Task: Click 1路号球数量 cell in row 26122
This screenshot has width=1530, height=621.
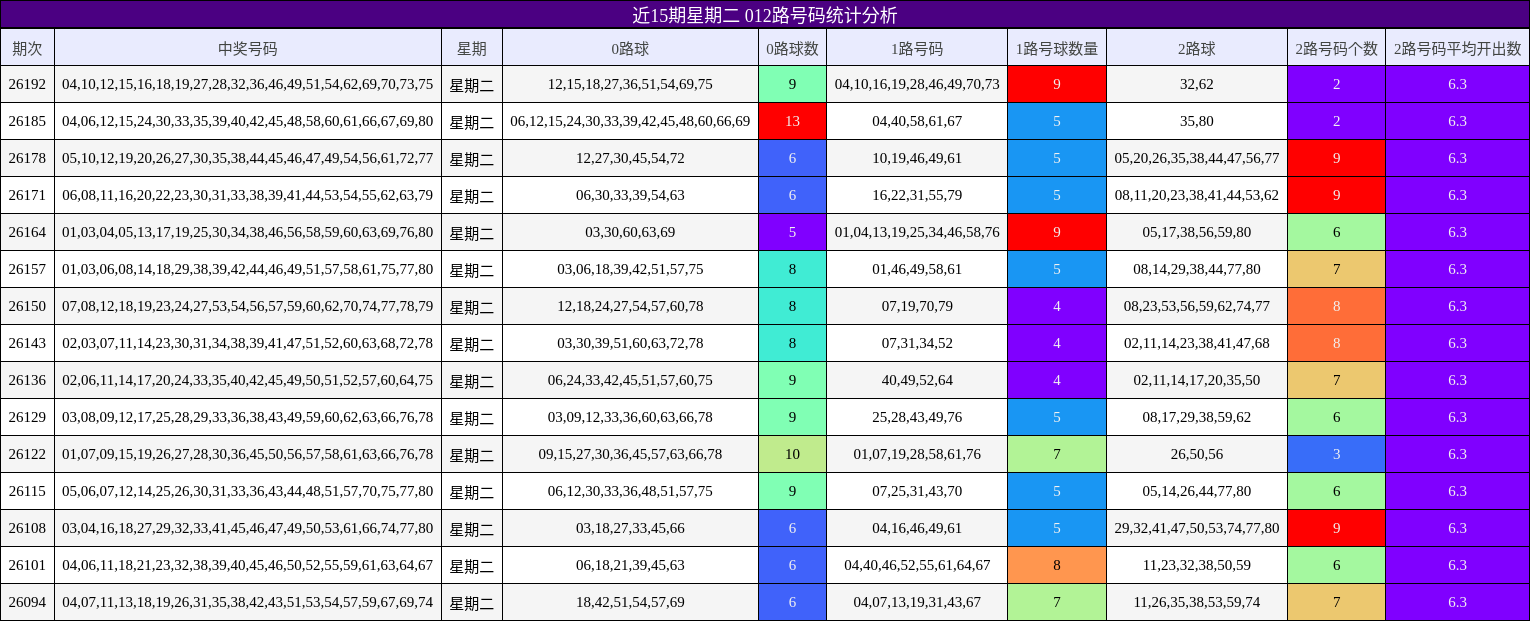Action: point(1057,454)
